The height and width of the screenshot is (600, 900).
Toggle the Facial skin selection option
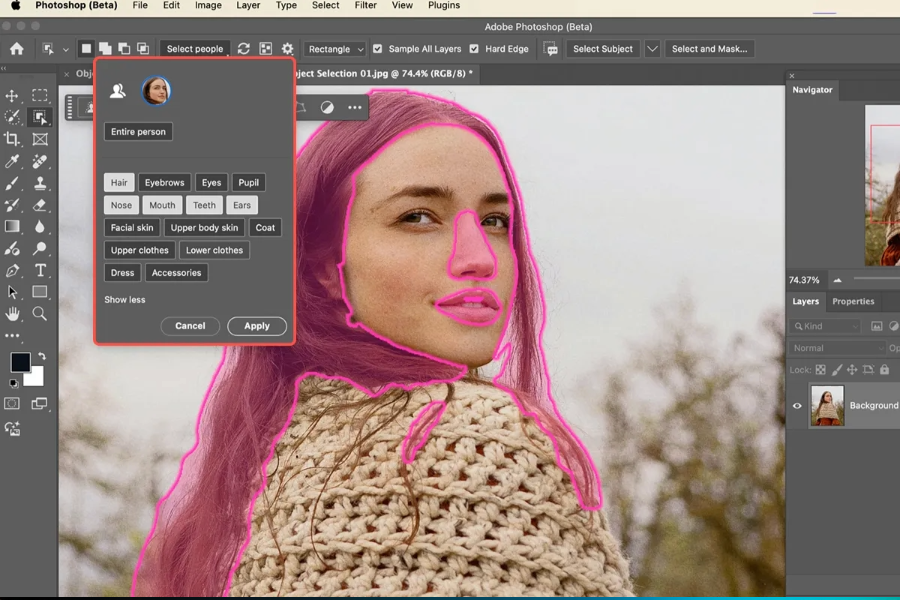coord(132,227)
